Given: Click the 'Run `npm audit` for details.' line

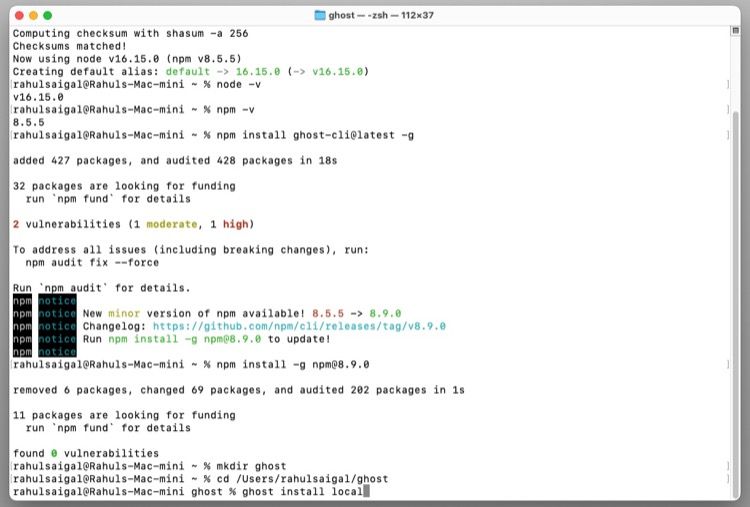Looking at the screenshot, I should 102,288.
